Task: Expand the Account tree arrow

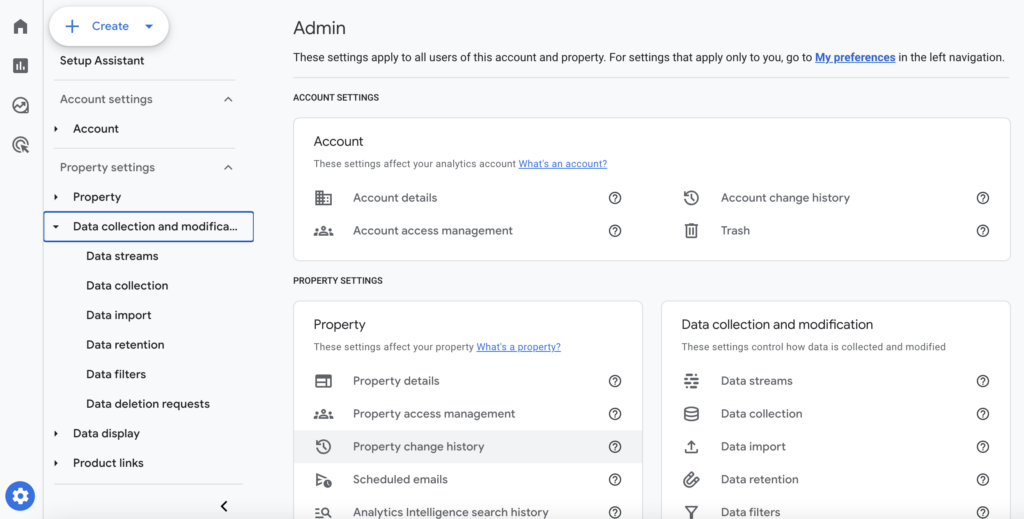Action: 56,129
